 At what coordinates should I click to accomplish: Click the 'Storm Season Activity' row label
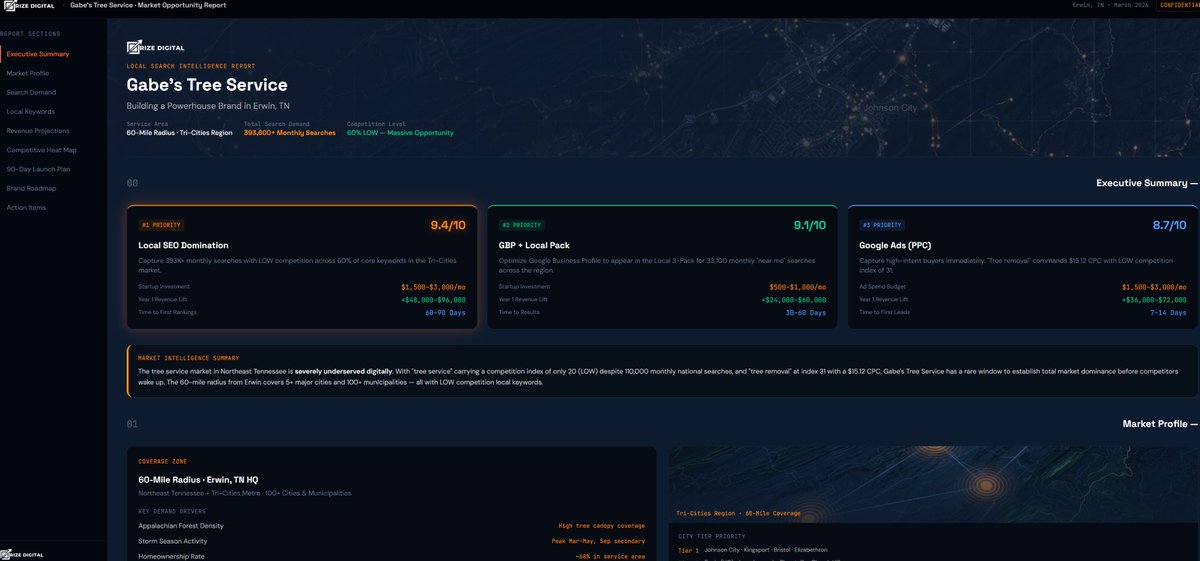(173, 541)
